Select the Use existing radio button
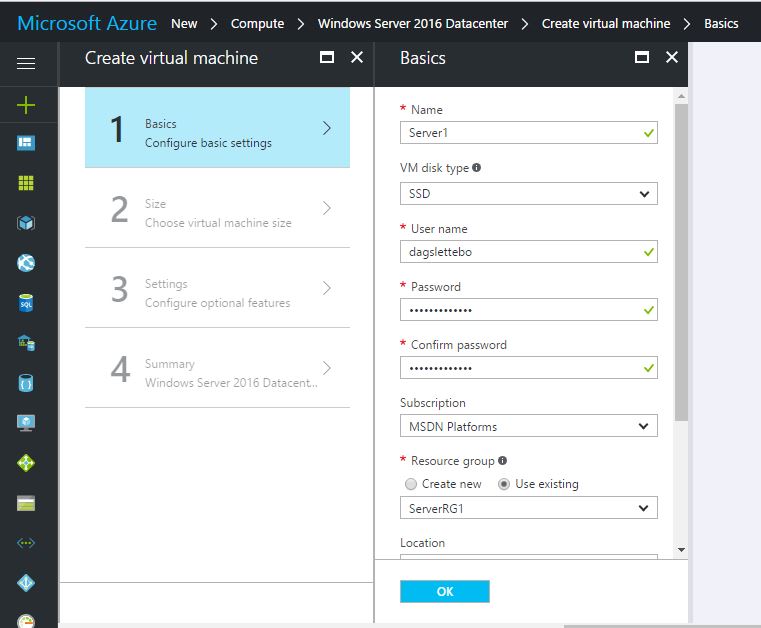 tap(504, 484)
